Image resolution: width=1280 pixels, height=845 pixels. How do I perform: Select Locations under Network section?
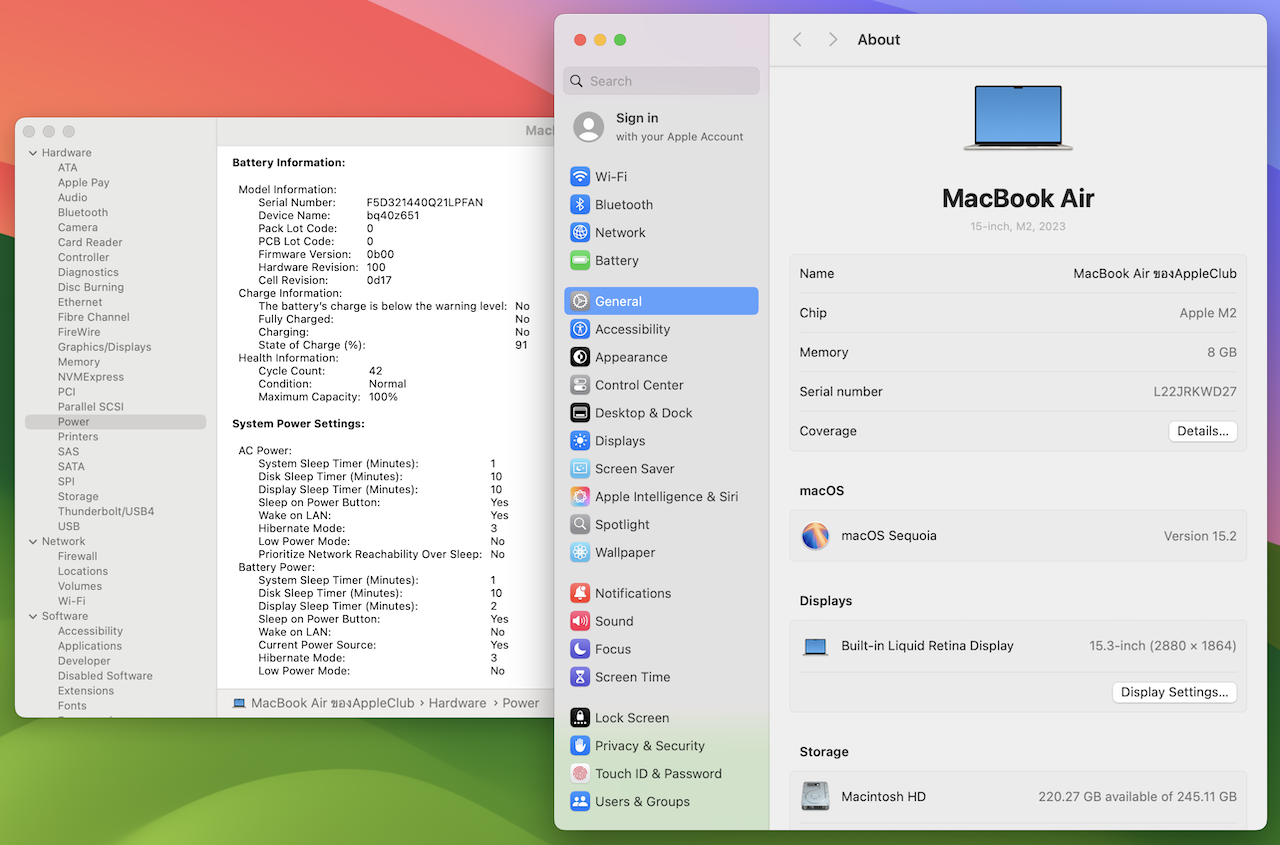tap(83, 572)
